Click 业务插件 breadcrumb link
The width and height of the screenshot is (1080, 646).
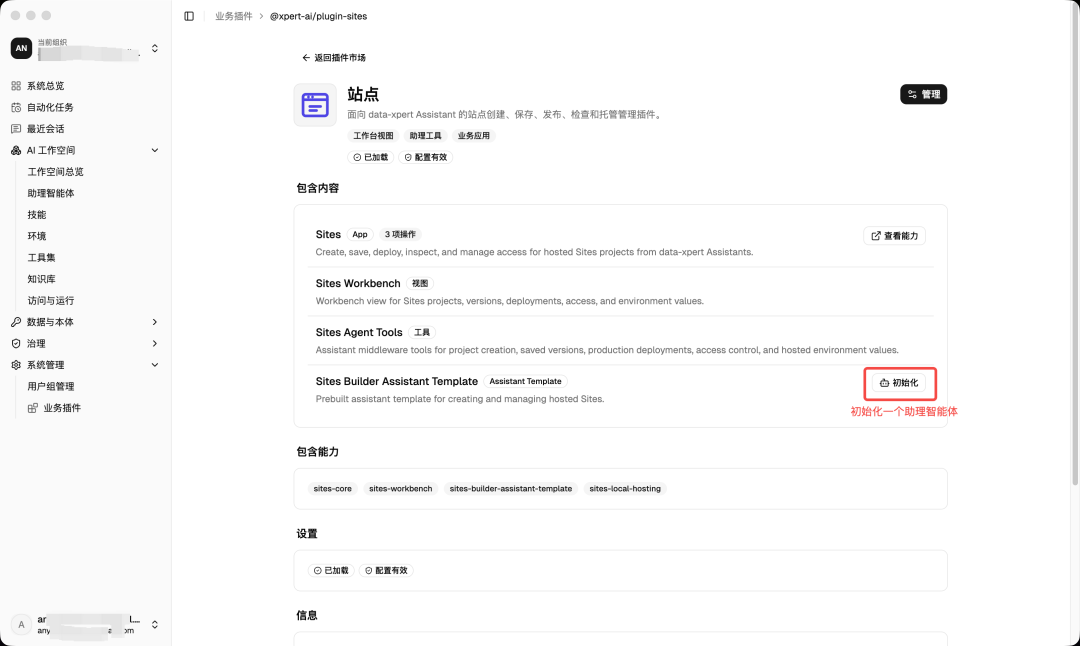point(233,16)
